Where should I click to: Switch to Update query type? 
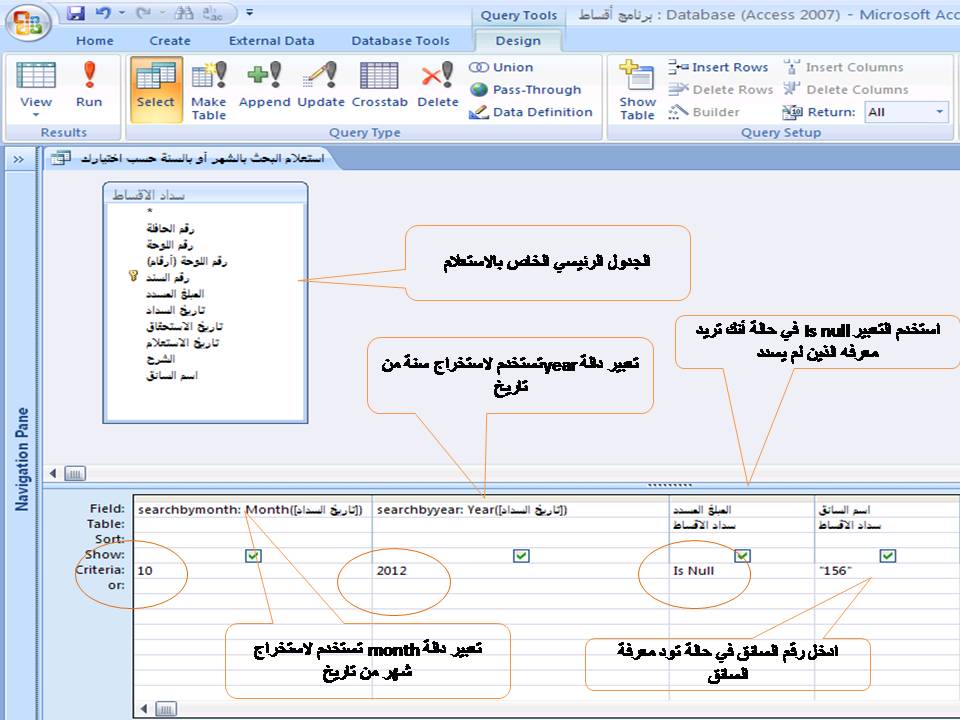coord(321,85)
